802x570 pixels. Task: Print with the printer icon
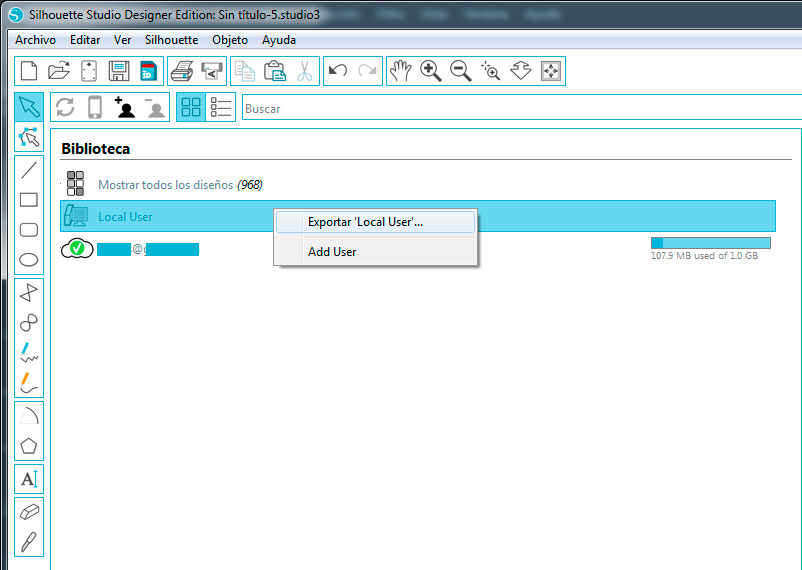click(182, 71)
